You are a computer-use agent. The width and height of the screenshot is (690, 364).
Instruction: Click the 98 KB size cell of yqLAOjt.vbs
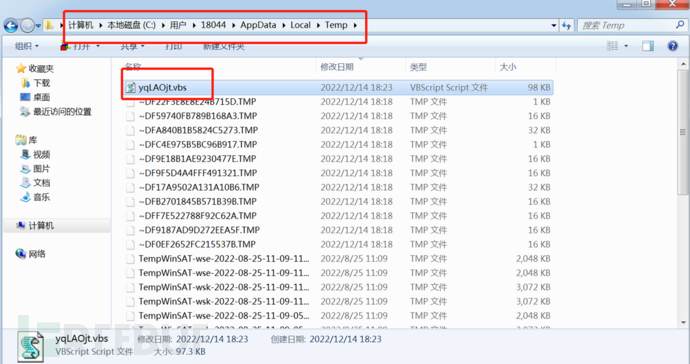539,87
